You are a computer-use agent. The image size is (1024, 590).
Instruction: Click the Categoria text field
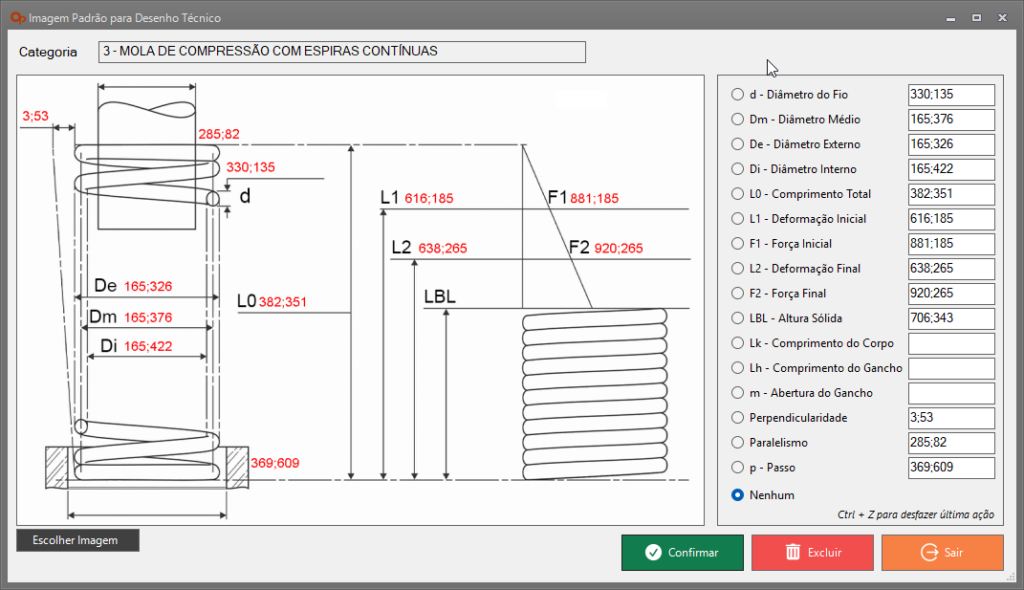[342, 52]
